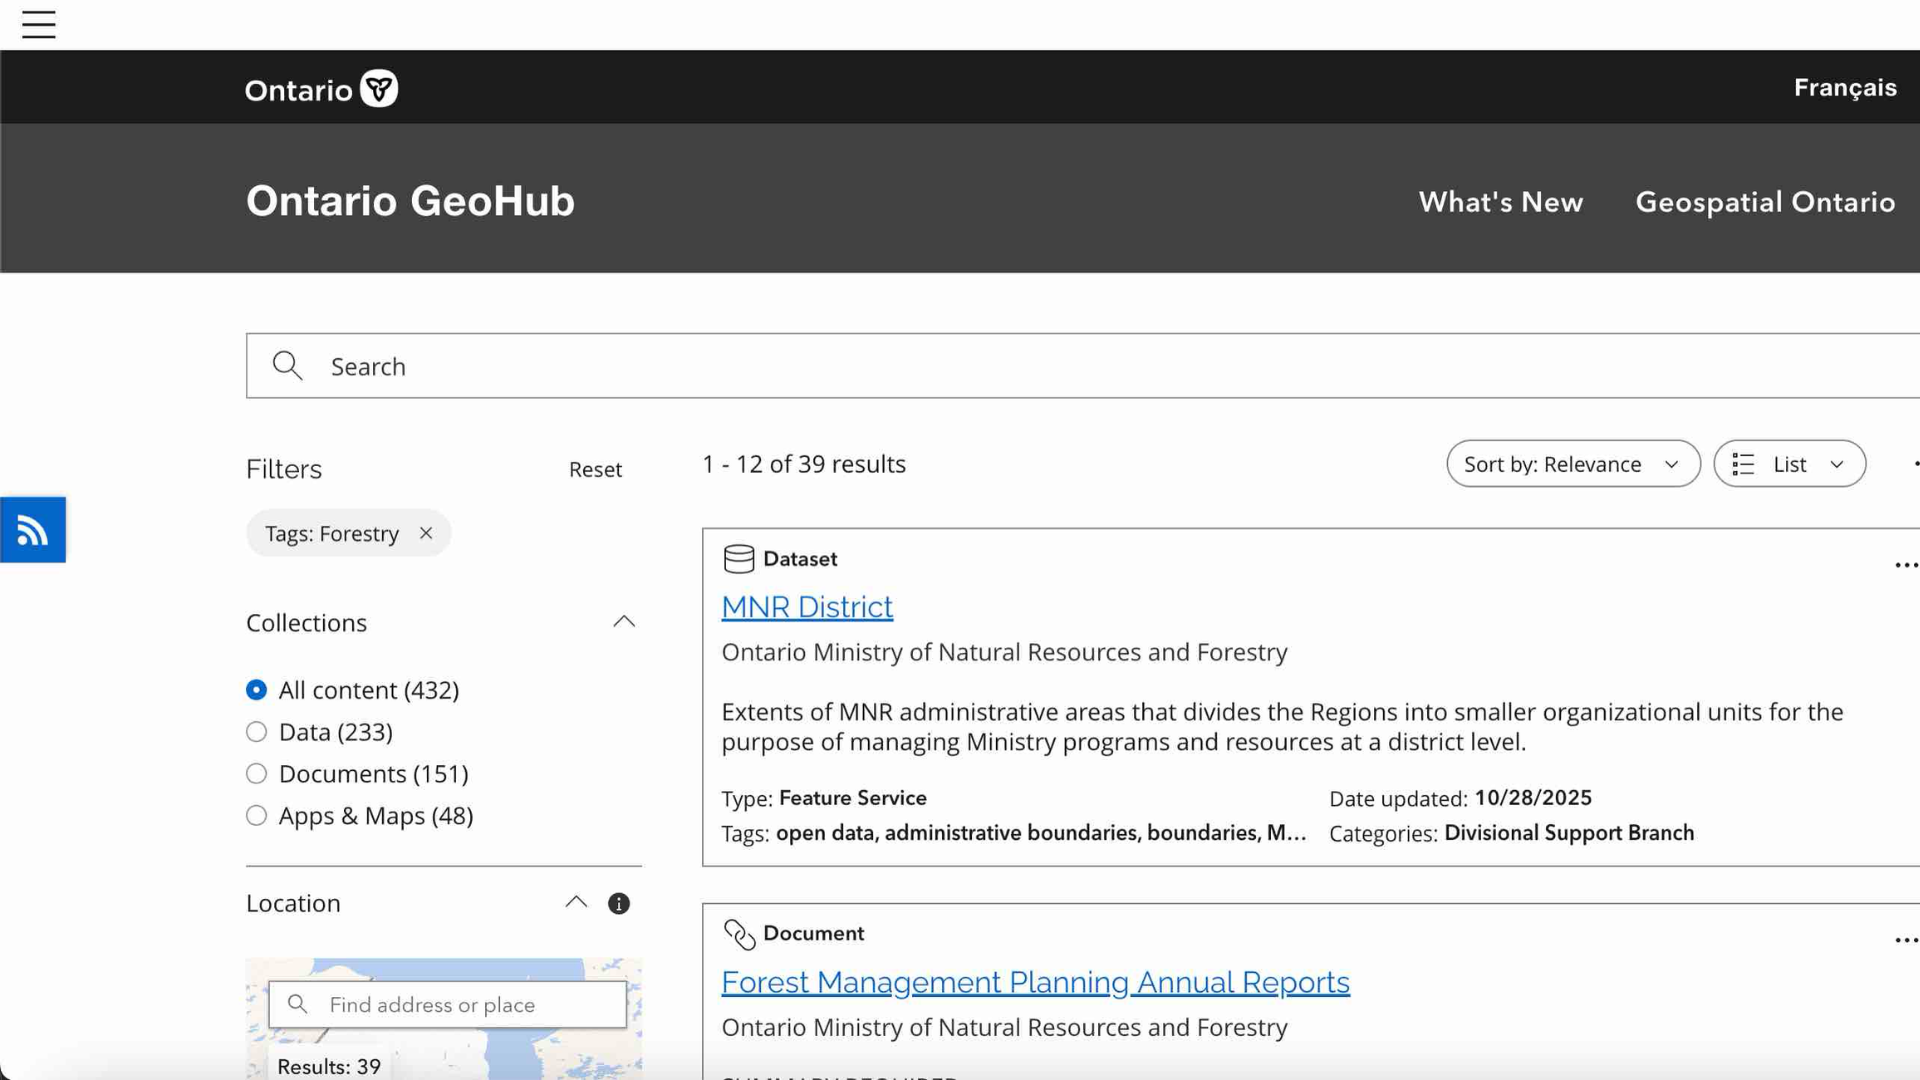Click the Ontario logo in the header
This screenshot has height=1080, width=1920.
pyautogui.click(x=320, y=88)
